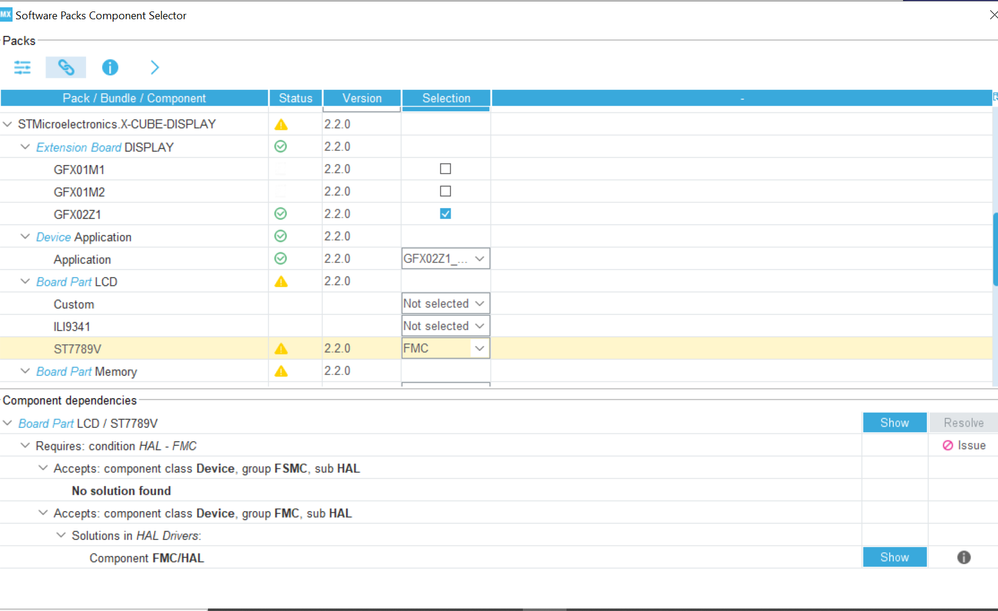Viewport: 998px width, 611px height.
Task: Click warning icon on Board Part LCD row
Action: tap(281, 281)
